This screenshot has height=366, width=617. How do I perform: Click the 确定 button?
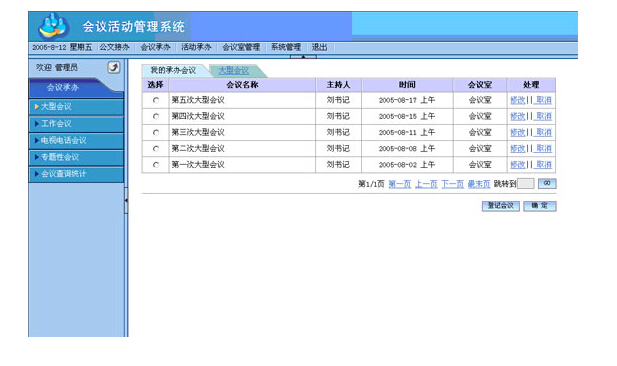tap(540, 206)
